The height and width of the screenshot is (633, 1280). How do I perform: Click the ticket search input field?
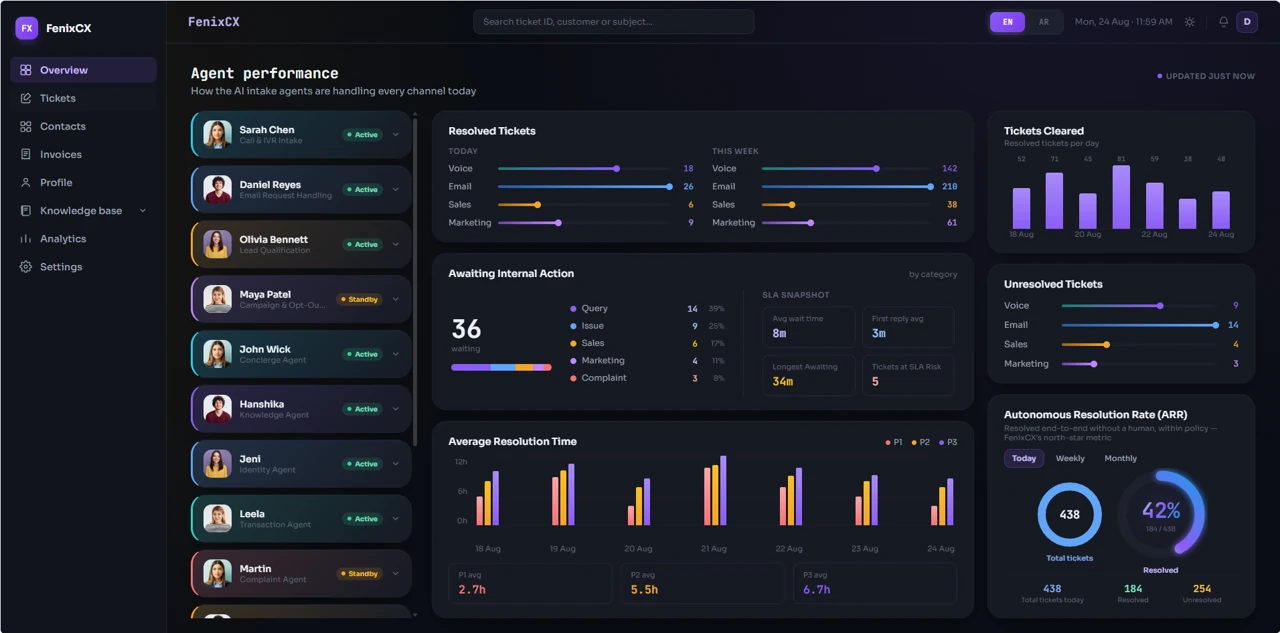pyautogui.click(x=613, y=22)
